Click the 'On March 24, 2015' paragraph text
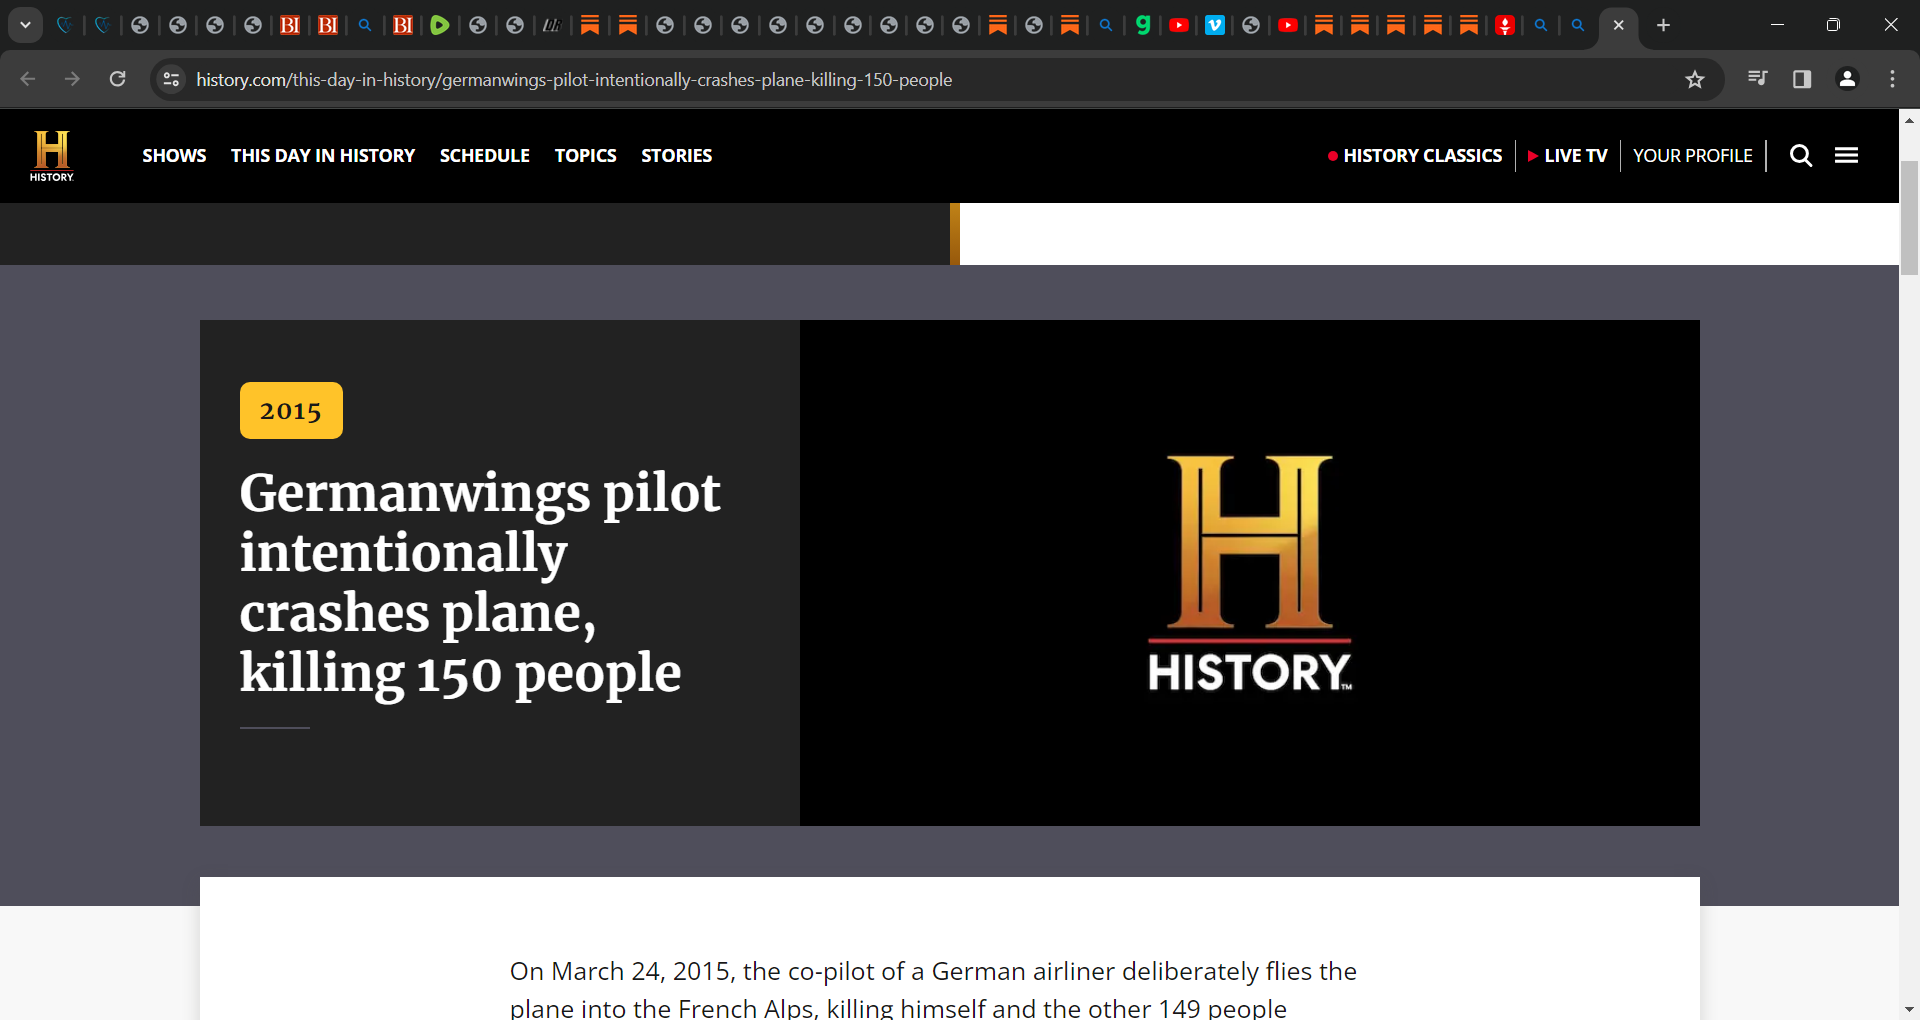The image size is (1920, 1020). pyautogui.click(x=933, y=988)
